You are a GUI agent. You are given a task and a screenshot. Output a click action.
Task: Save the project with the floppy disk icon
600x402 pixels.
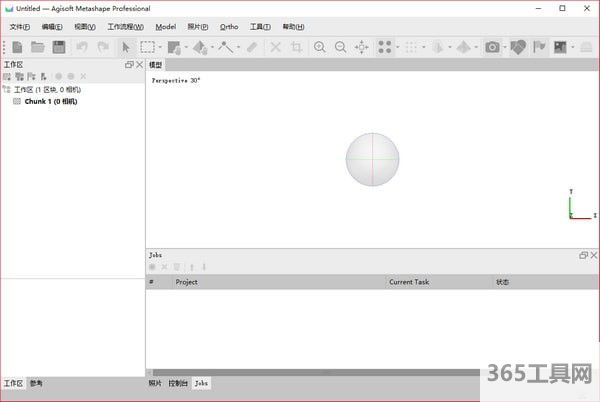59,47
